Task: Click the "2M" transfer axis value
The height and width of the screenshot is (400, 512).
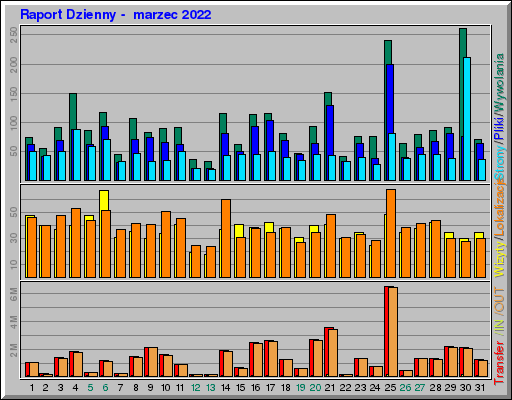Action: pos(14,350)
